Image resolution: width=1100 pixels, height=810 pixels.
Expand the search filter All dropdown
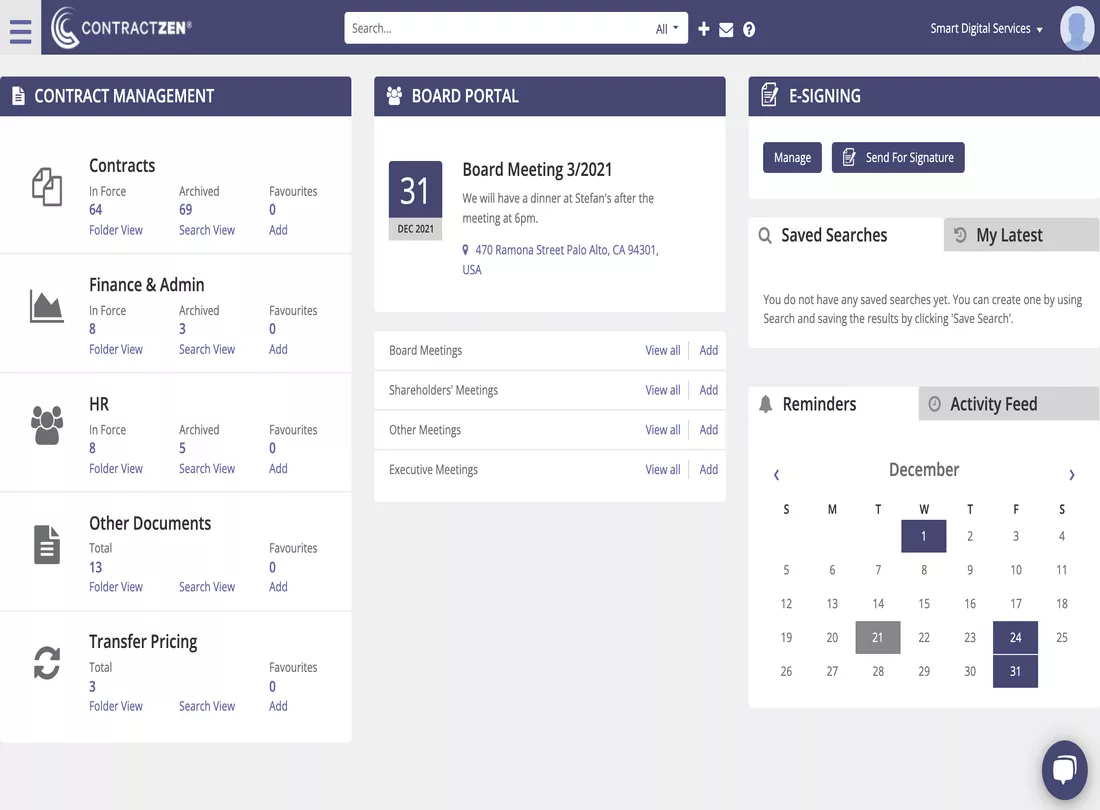pos(666,29)
